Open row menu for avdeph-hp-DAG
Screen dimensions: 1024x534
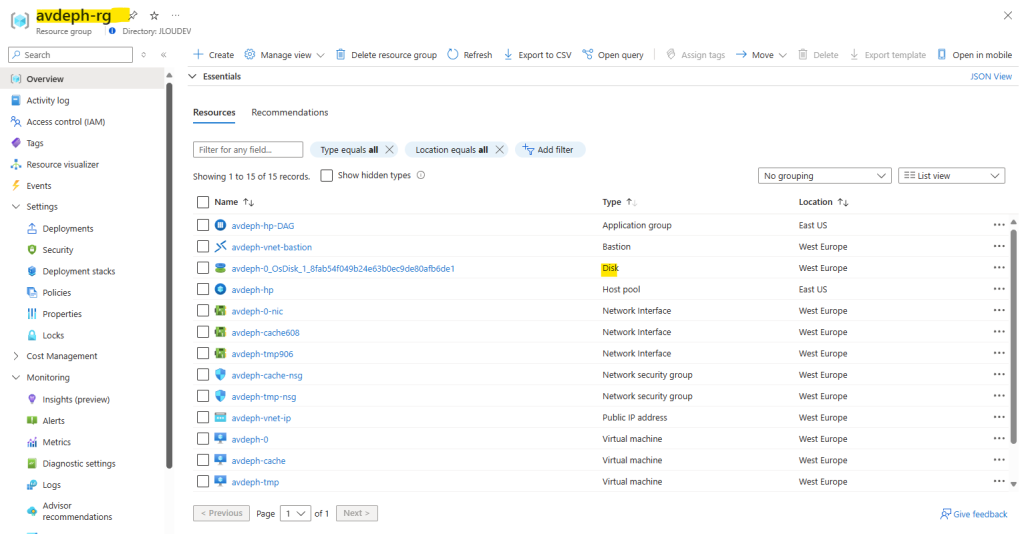[x=999, y=225]
